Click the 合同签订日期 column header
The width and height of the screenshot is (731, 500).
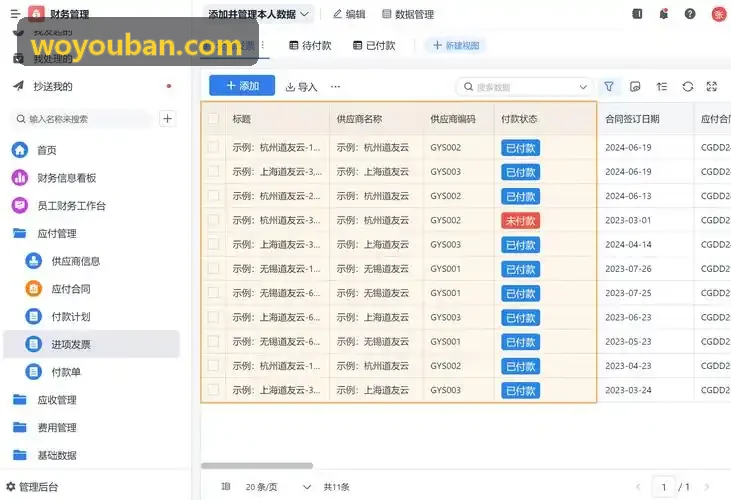(x=632, y=119)
